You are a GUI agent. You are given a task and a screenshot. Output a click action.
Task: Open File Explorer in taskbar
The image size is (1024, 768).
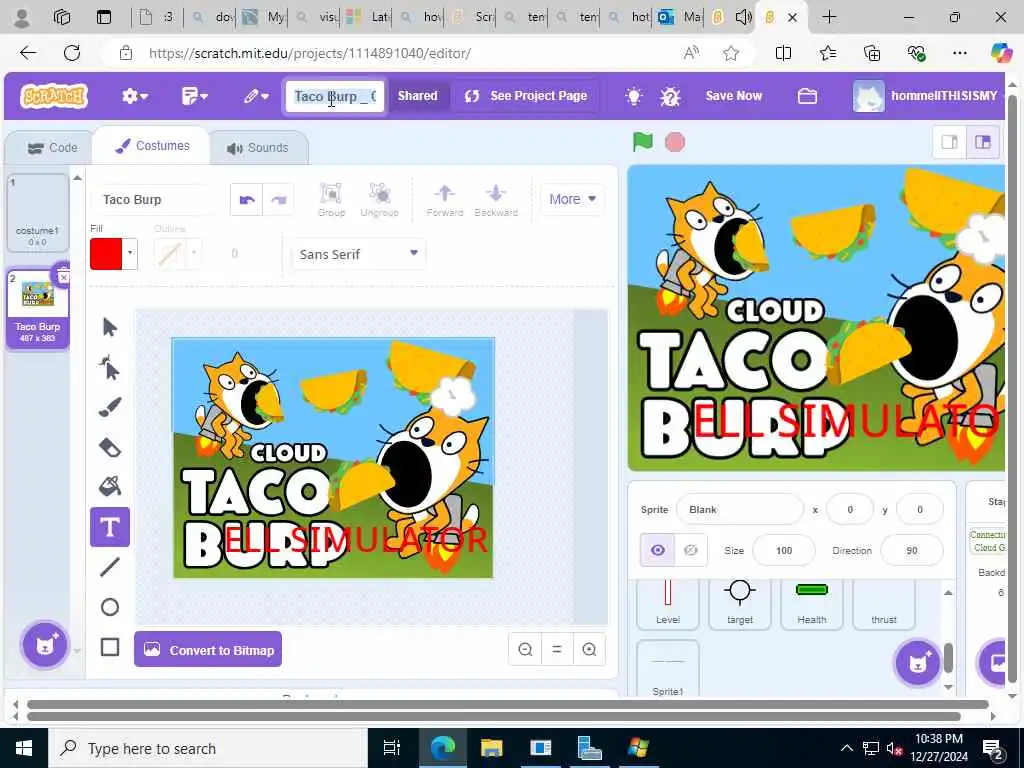tap(491, 748)
